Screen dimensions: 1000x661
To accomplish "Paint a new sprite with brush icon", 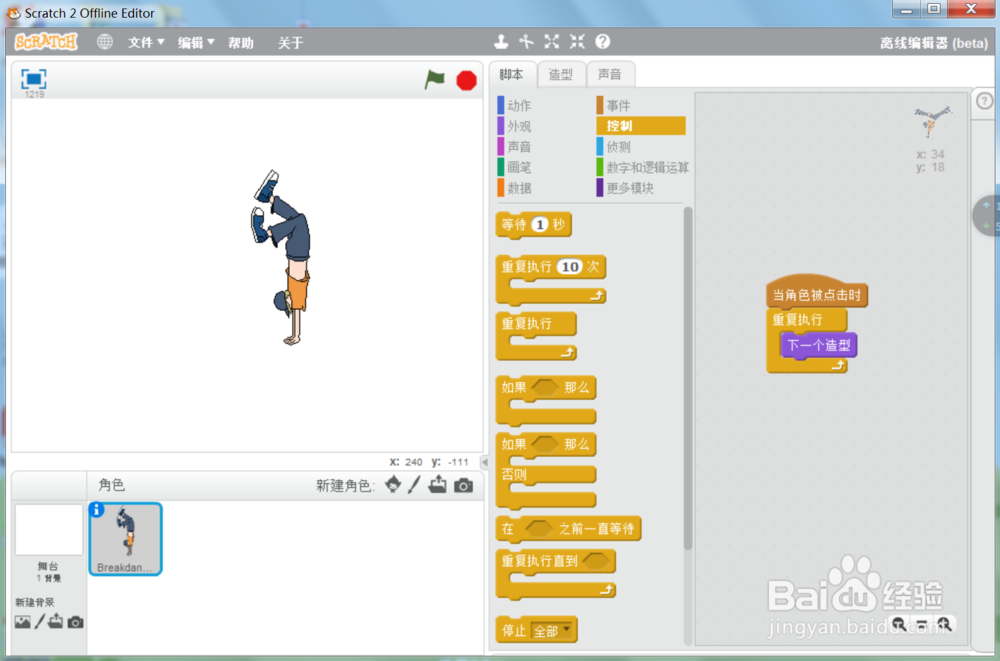I will coord(415,485).
